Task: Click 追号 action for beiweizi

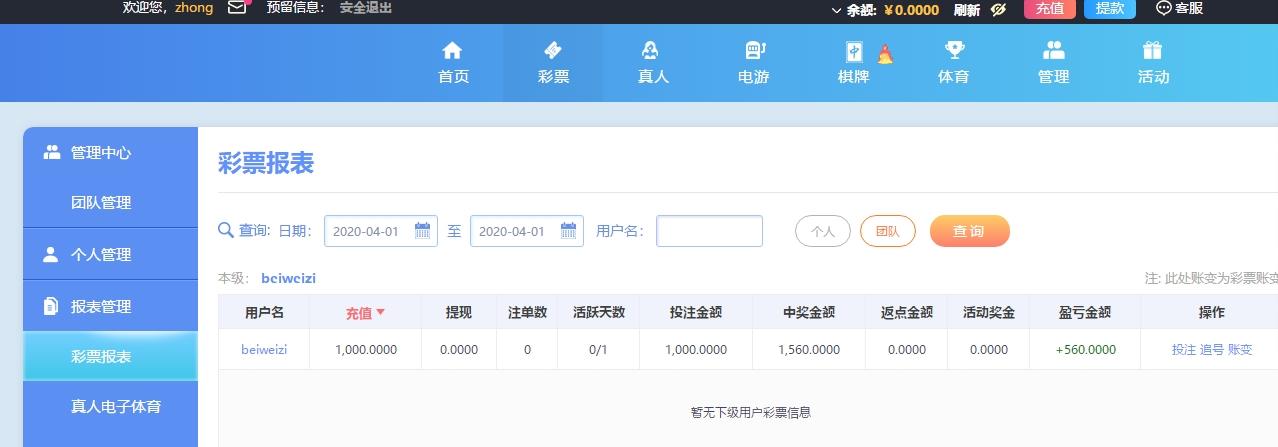Action: (1212, 349)
